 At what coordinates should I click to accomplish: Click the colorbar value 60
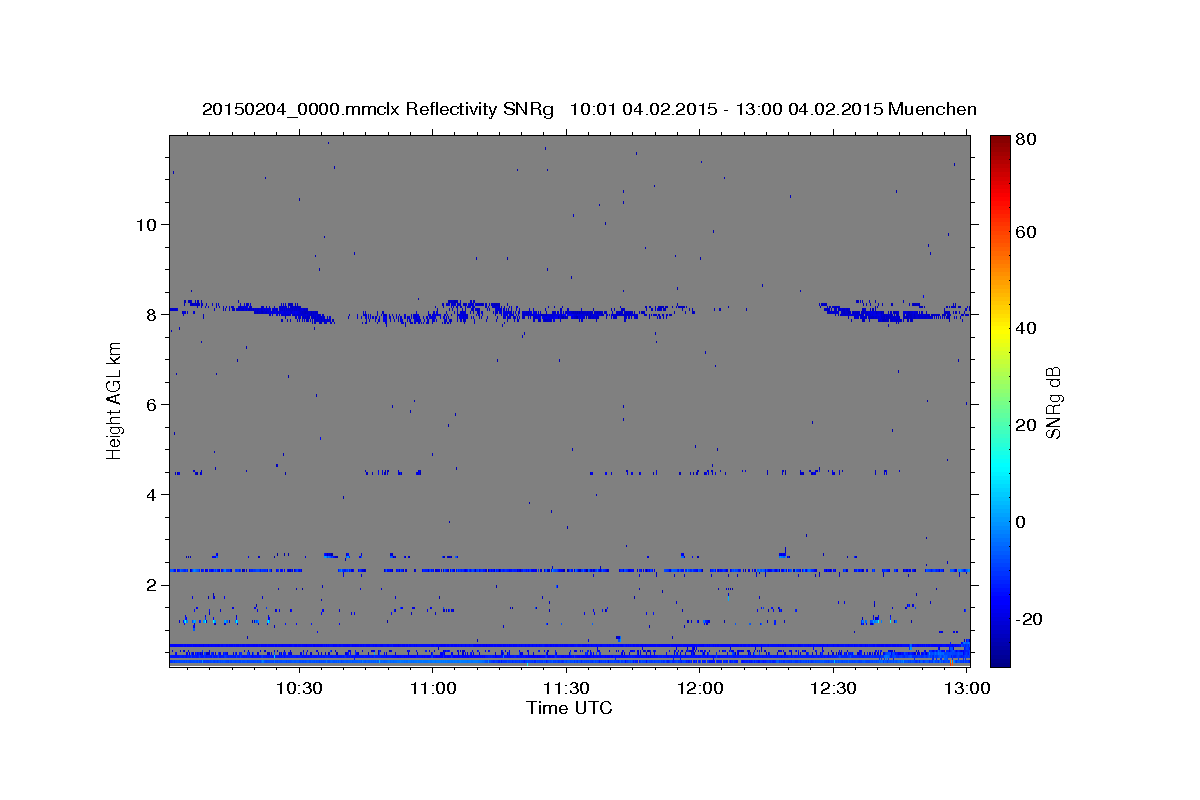click(1028, 232)
